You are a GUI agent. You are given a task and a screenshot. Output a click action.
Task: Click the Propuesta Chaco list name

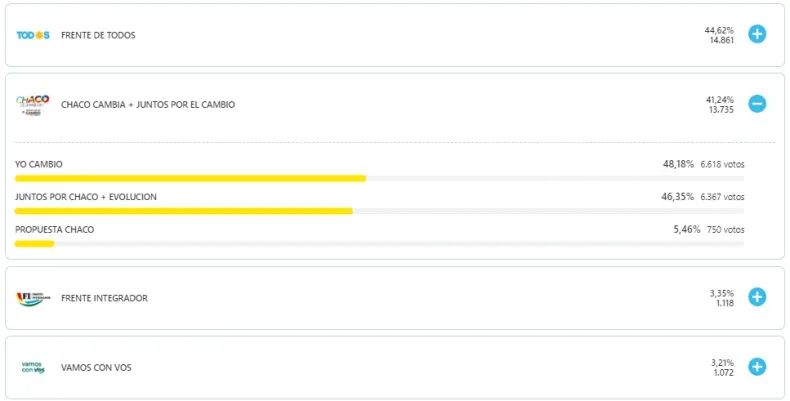55,230
